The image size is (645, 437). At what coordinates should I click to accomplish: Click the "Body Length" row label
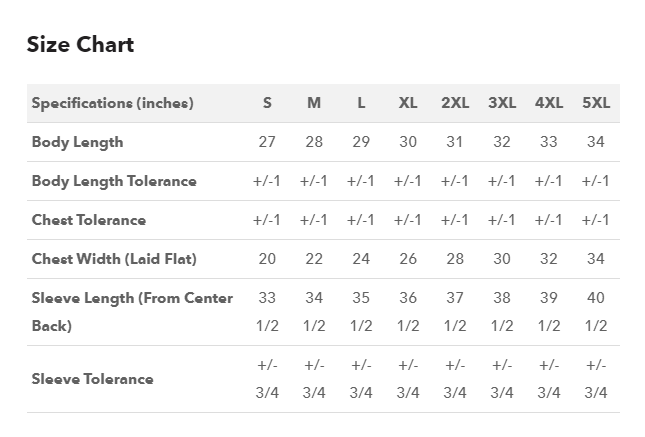(x=78, y=142)
